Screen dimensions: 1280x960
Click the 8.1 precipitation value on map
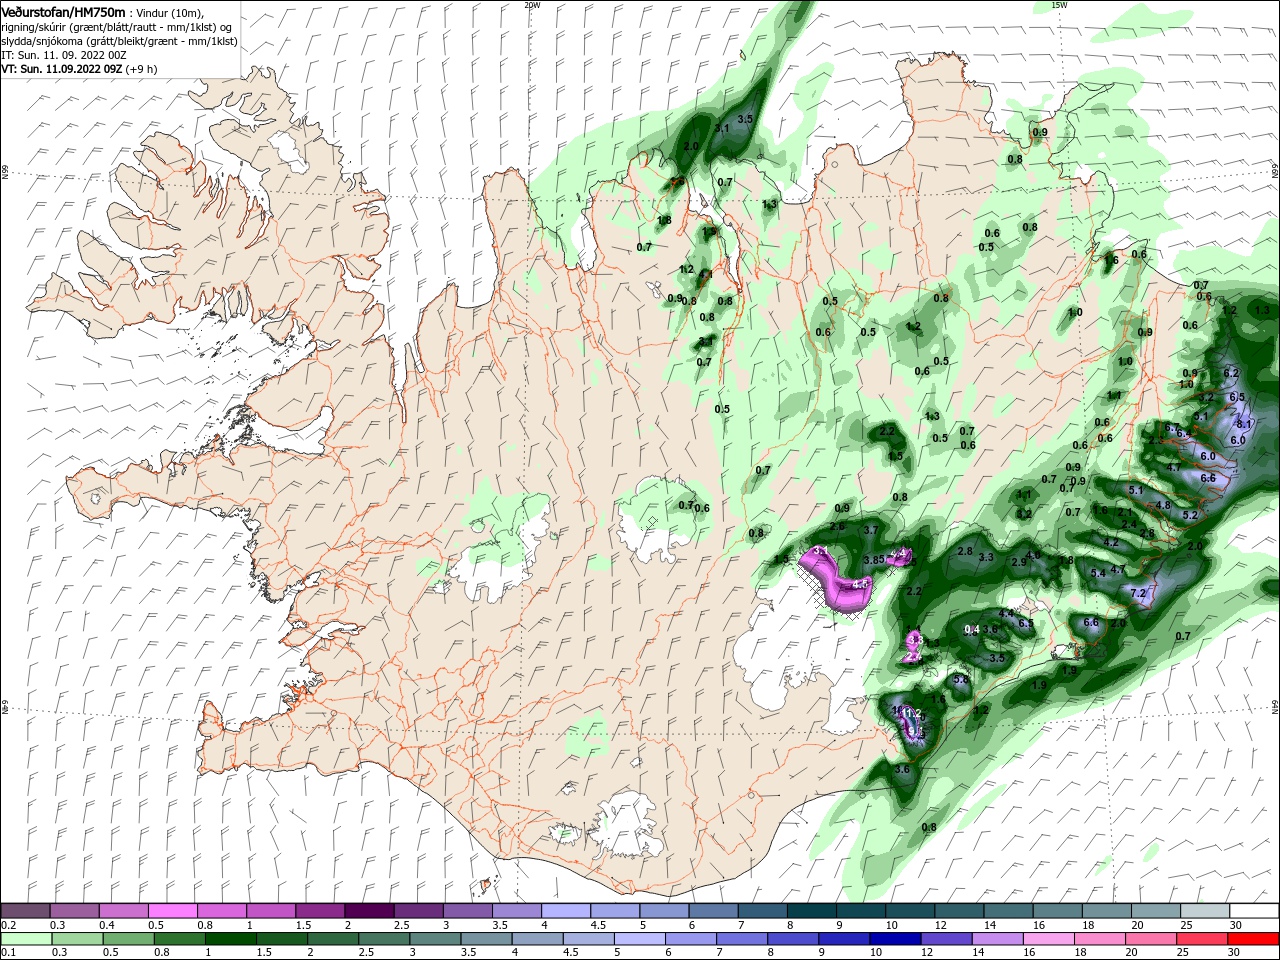[x=1244, y=424]
